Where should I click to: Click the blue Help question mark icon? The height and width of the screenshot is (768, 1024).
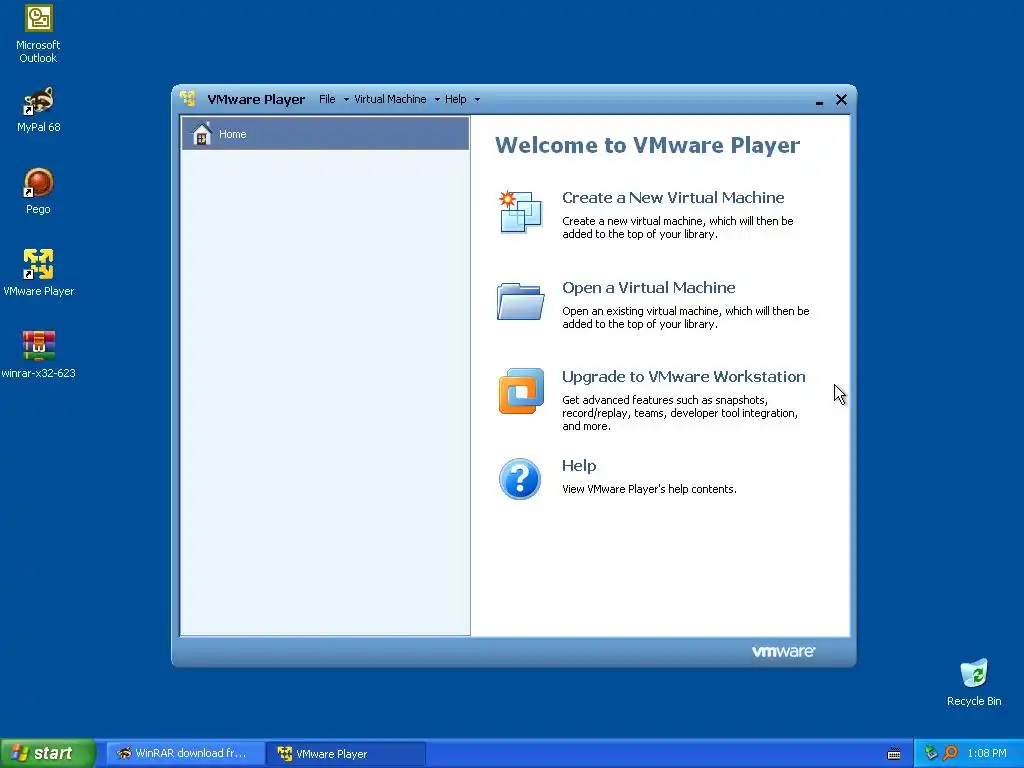click(520, 479)
